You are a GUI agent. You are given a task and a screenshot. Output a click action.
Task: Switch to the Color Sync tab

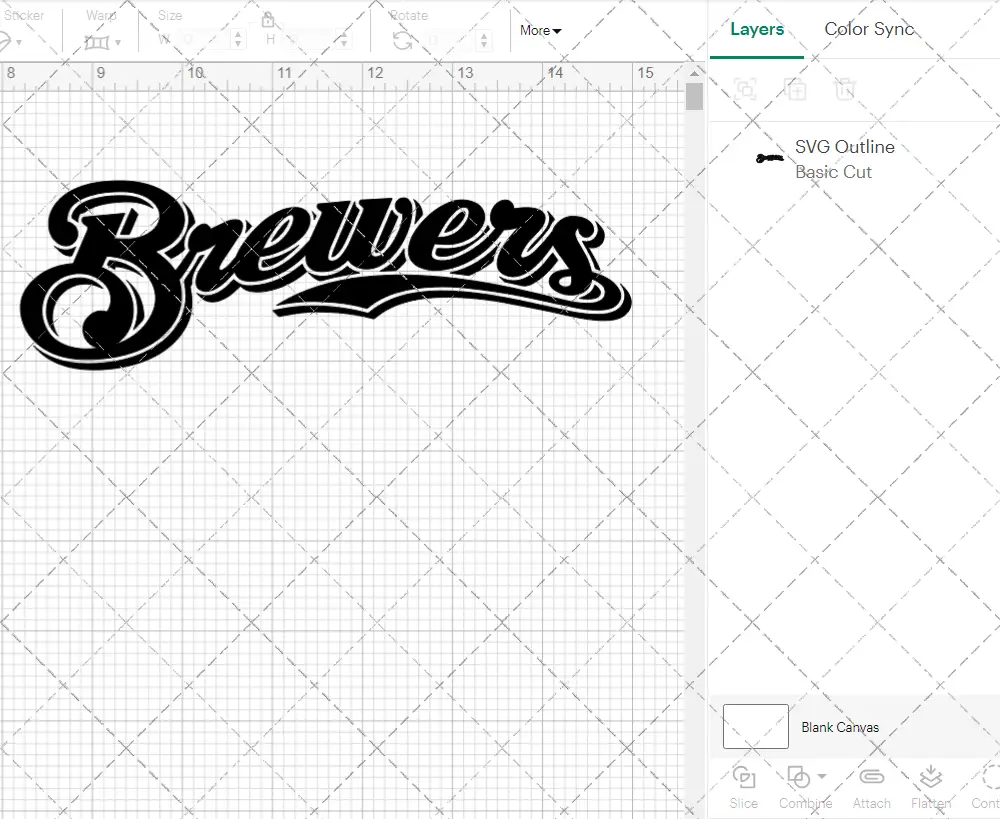[x=869, y=29]
